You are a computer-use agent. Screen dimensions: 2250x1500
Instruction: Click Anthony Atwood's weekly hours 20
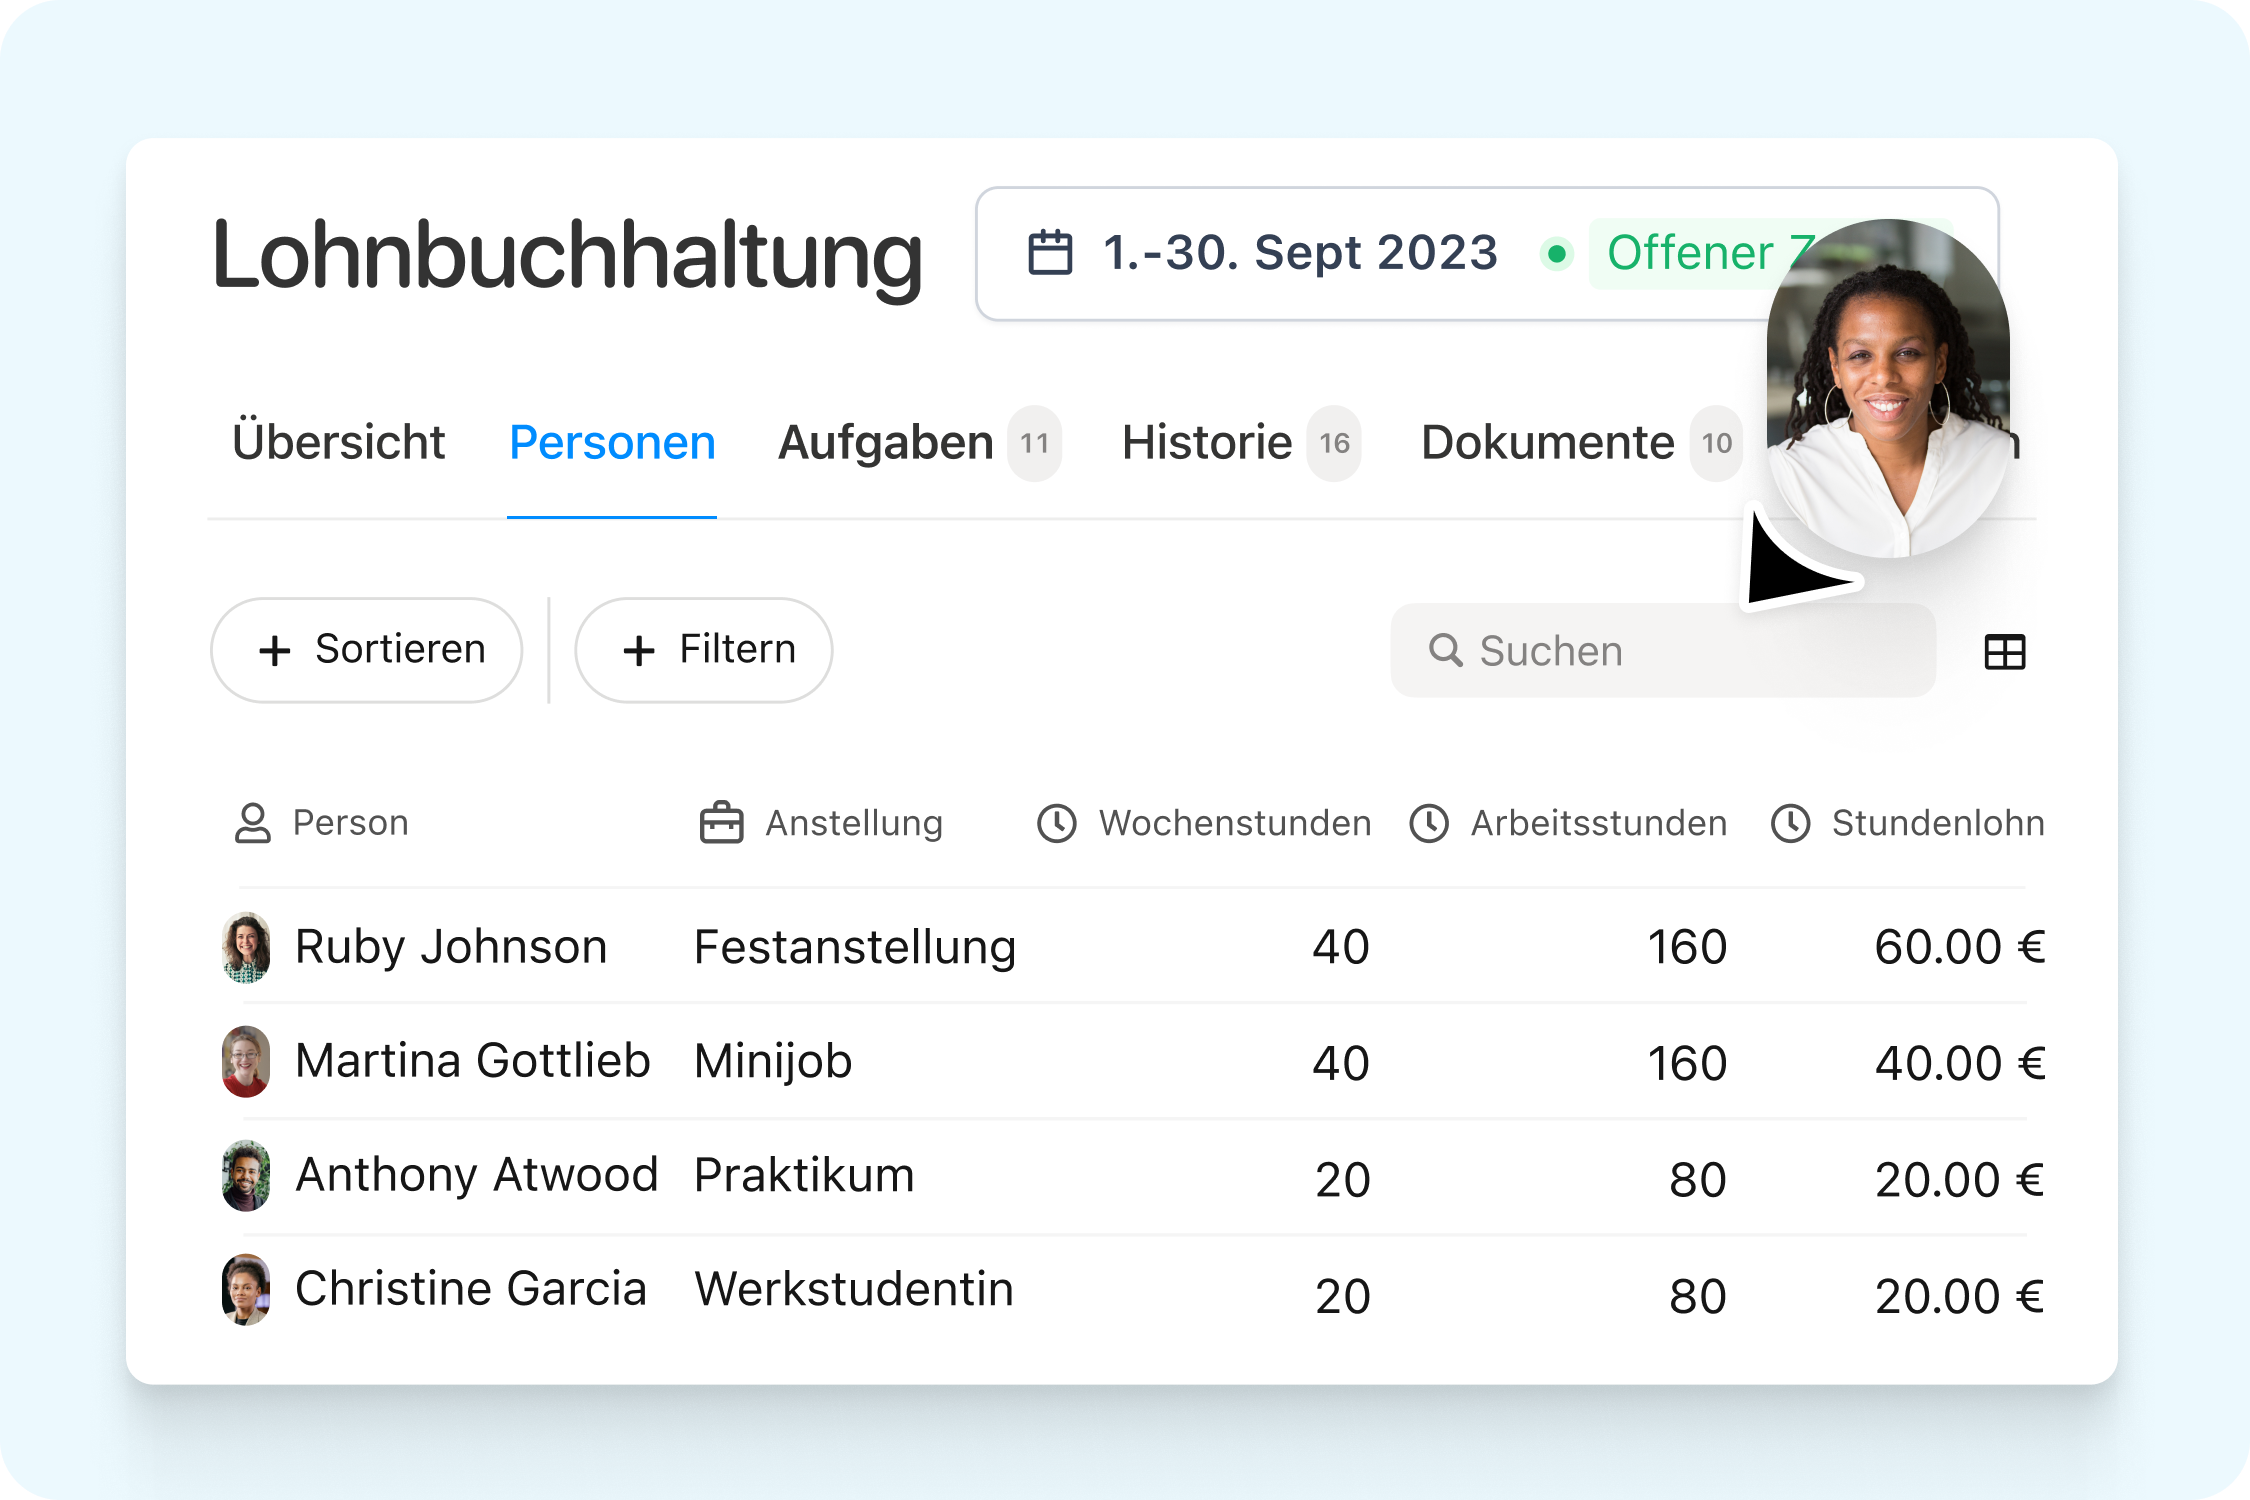[x=1342, y=1180]
